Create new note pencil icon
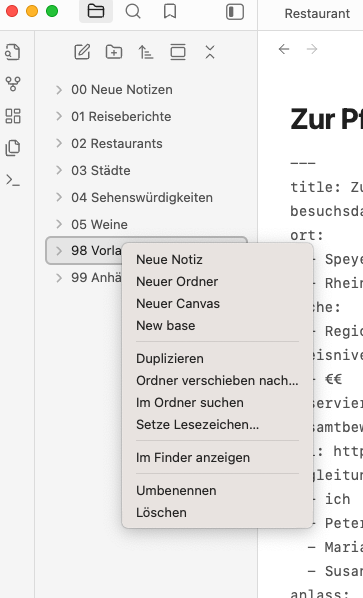363x598 pixels. click(x=82, y=52)
